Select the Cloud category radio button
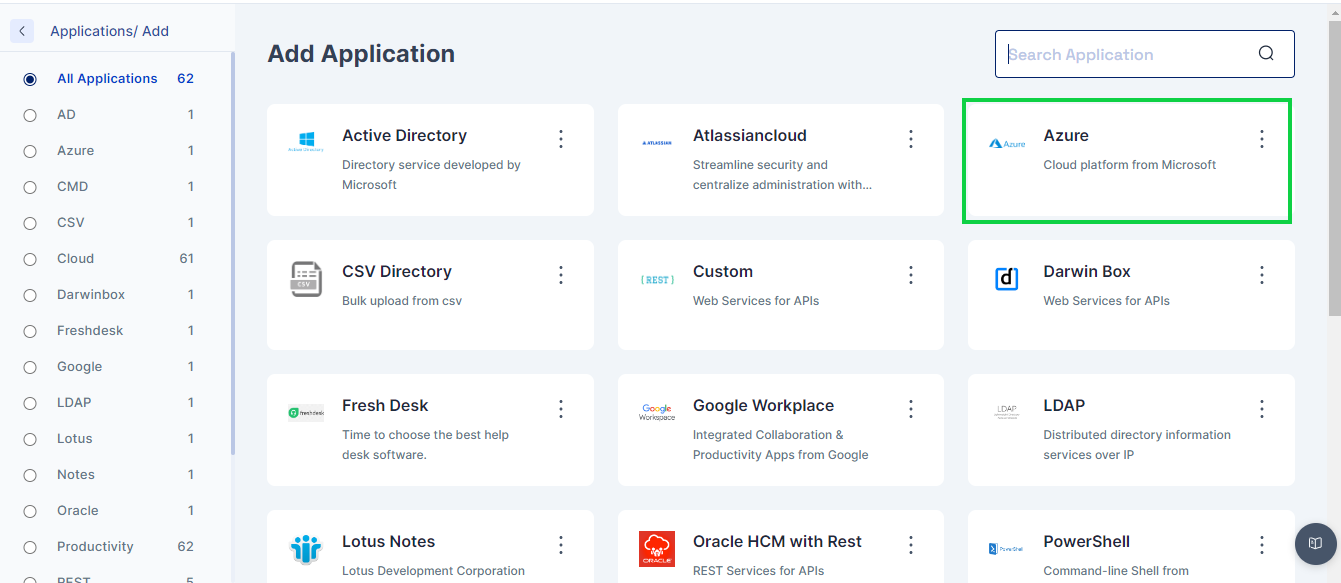This screenshot has width=1341, height=583. pyautogui.click(x=30, y=259)
